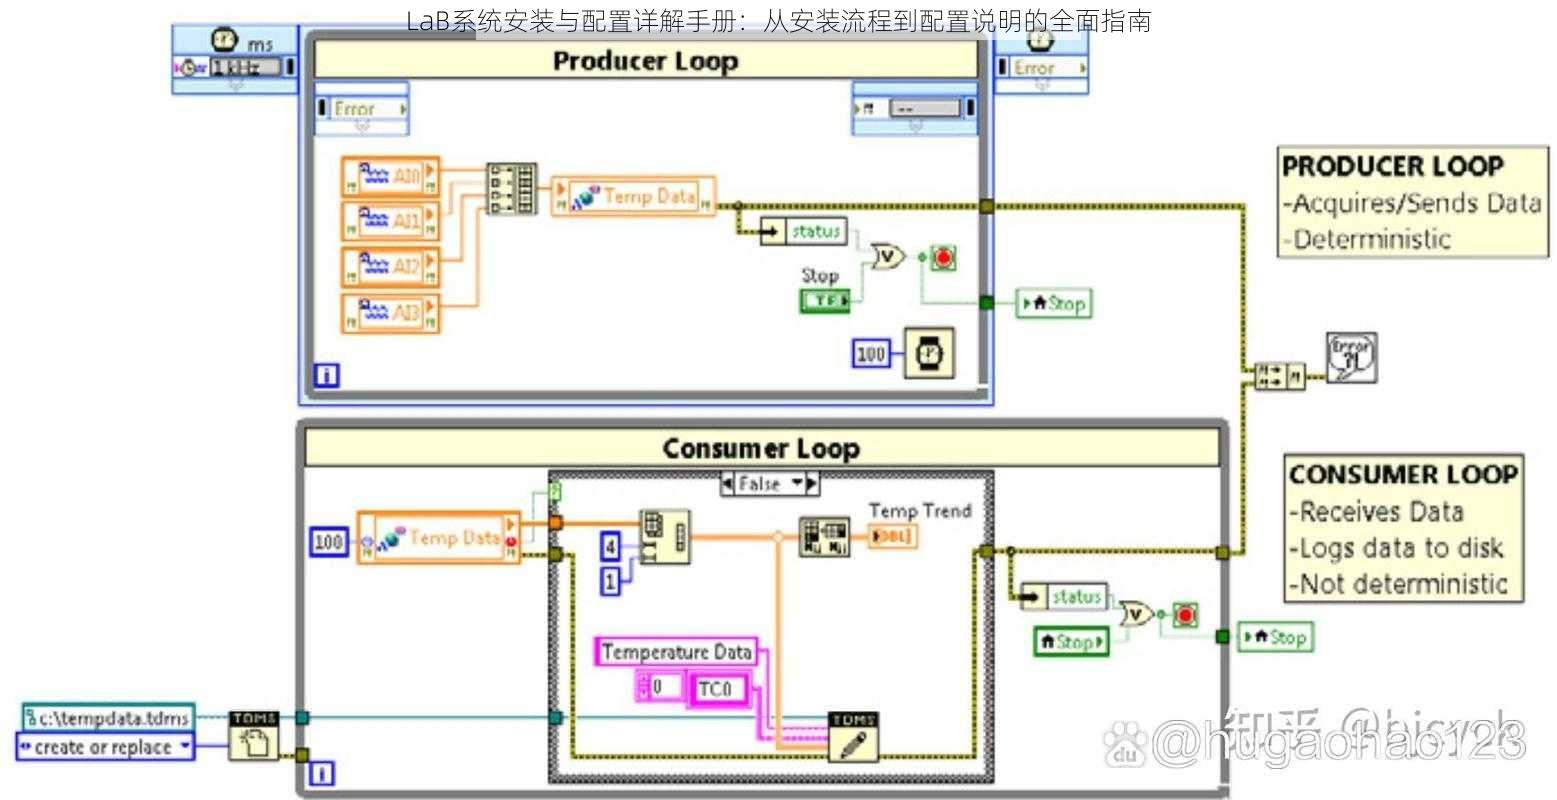The width and height of the screenshot is (1557, 800).
Task: Click the AI2 shared variable node
Action: 391,267
